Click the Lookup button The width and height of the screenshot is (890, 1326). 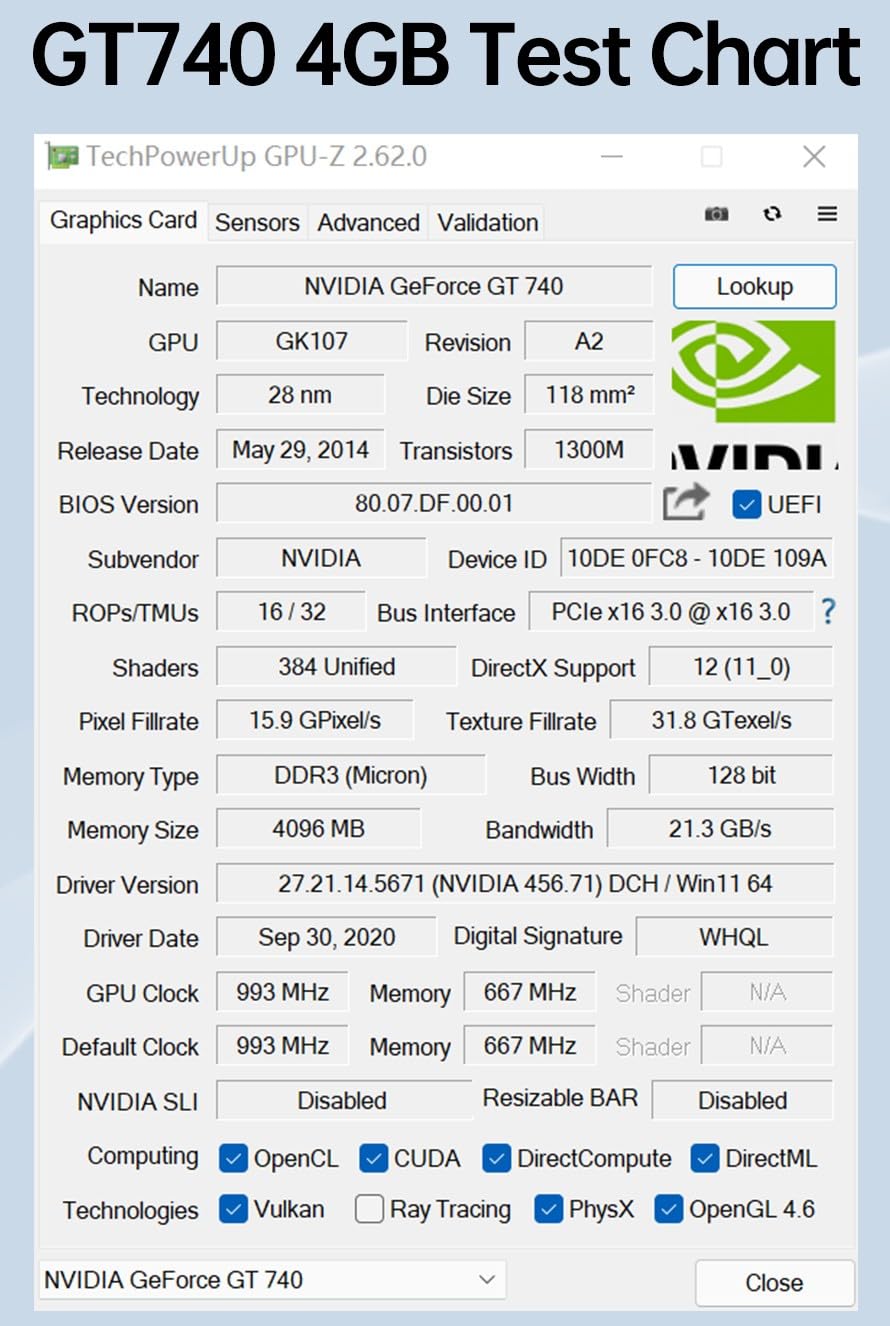[755, 287]
